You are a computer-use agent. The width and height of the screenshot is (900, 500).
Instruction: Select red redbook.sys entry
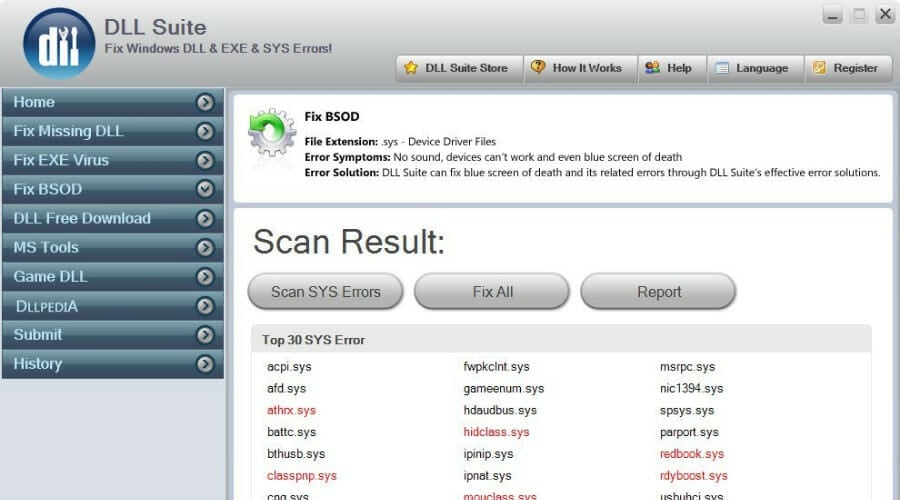(692, 454)
